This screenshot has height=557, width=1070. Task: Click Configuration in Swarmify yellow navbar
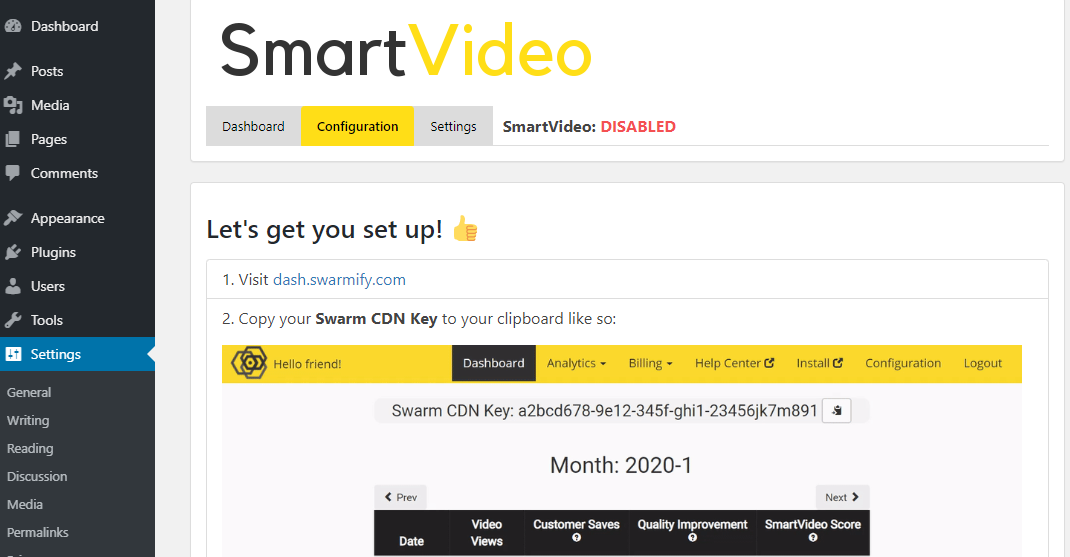903,363
